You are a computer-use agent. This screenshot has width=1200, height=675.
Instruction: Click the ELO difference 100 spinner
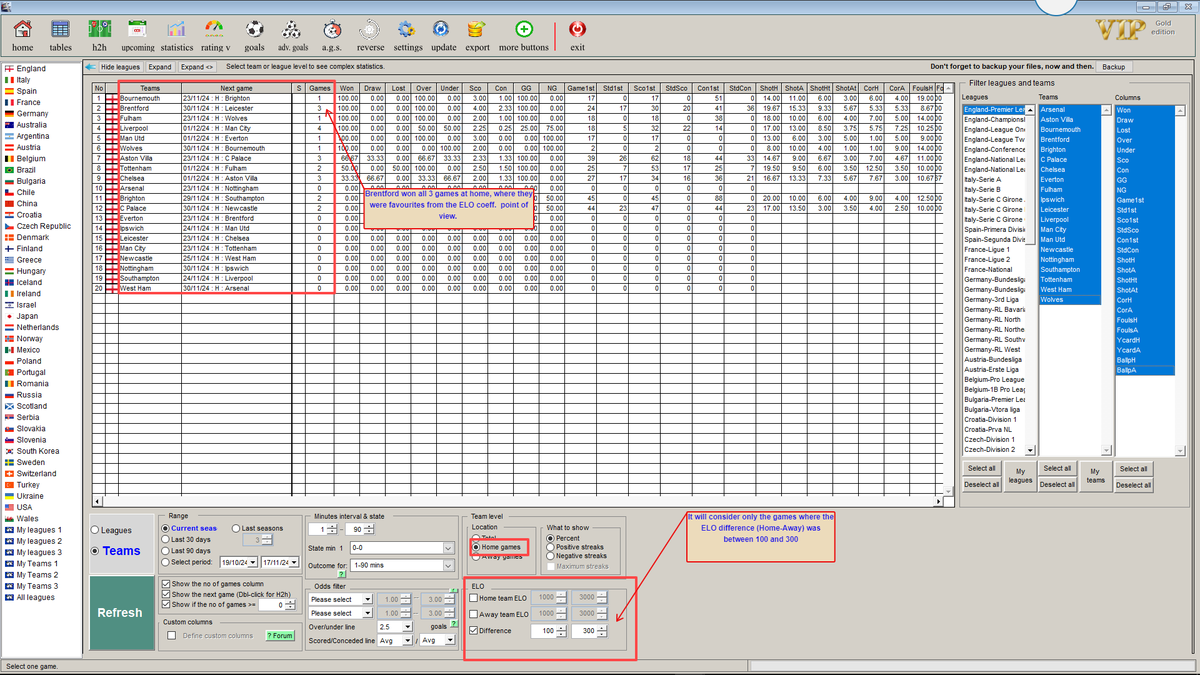click(548, 631)
